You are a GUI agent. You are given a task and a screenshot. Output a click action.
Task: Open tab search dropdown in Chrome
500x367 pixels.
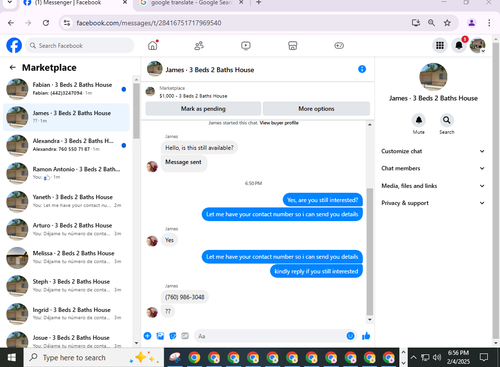click(x=10, y=3)
